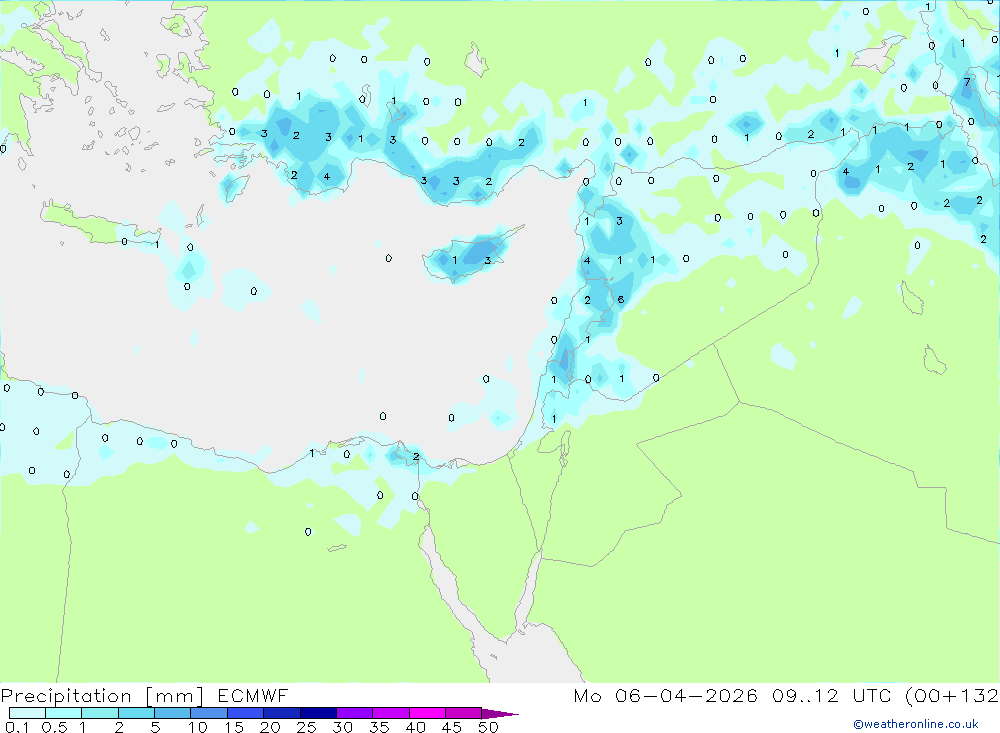Pick the 45–50 mm legend color swatch

[464, 713]
